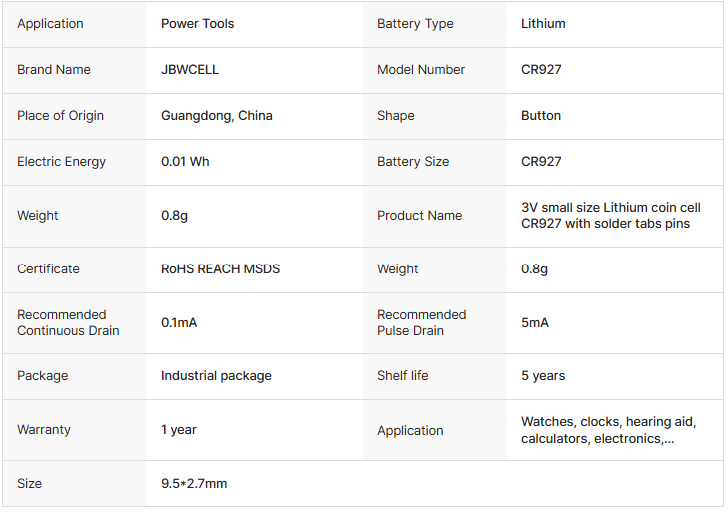
Task: Select the '5 years' shelf life value
Action: point(543,376)
